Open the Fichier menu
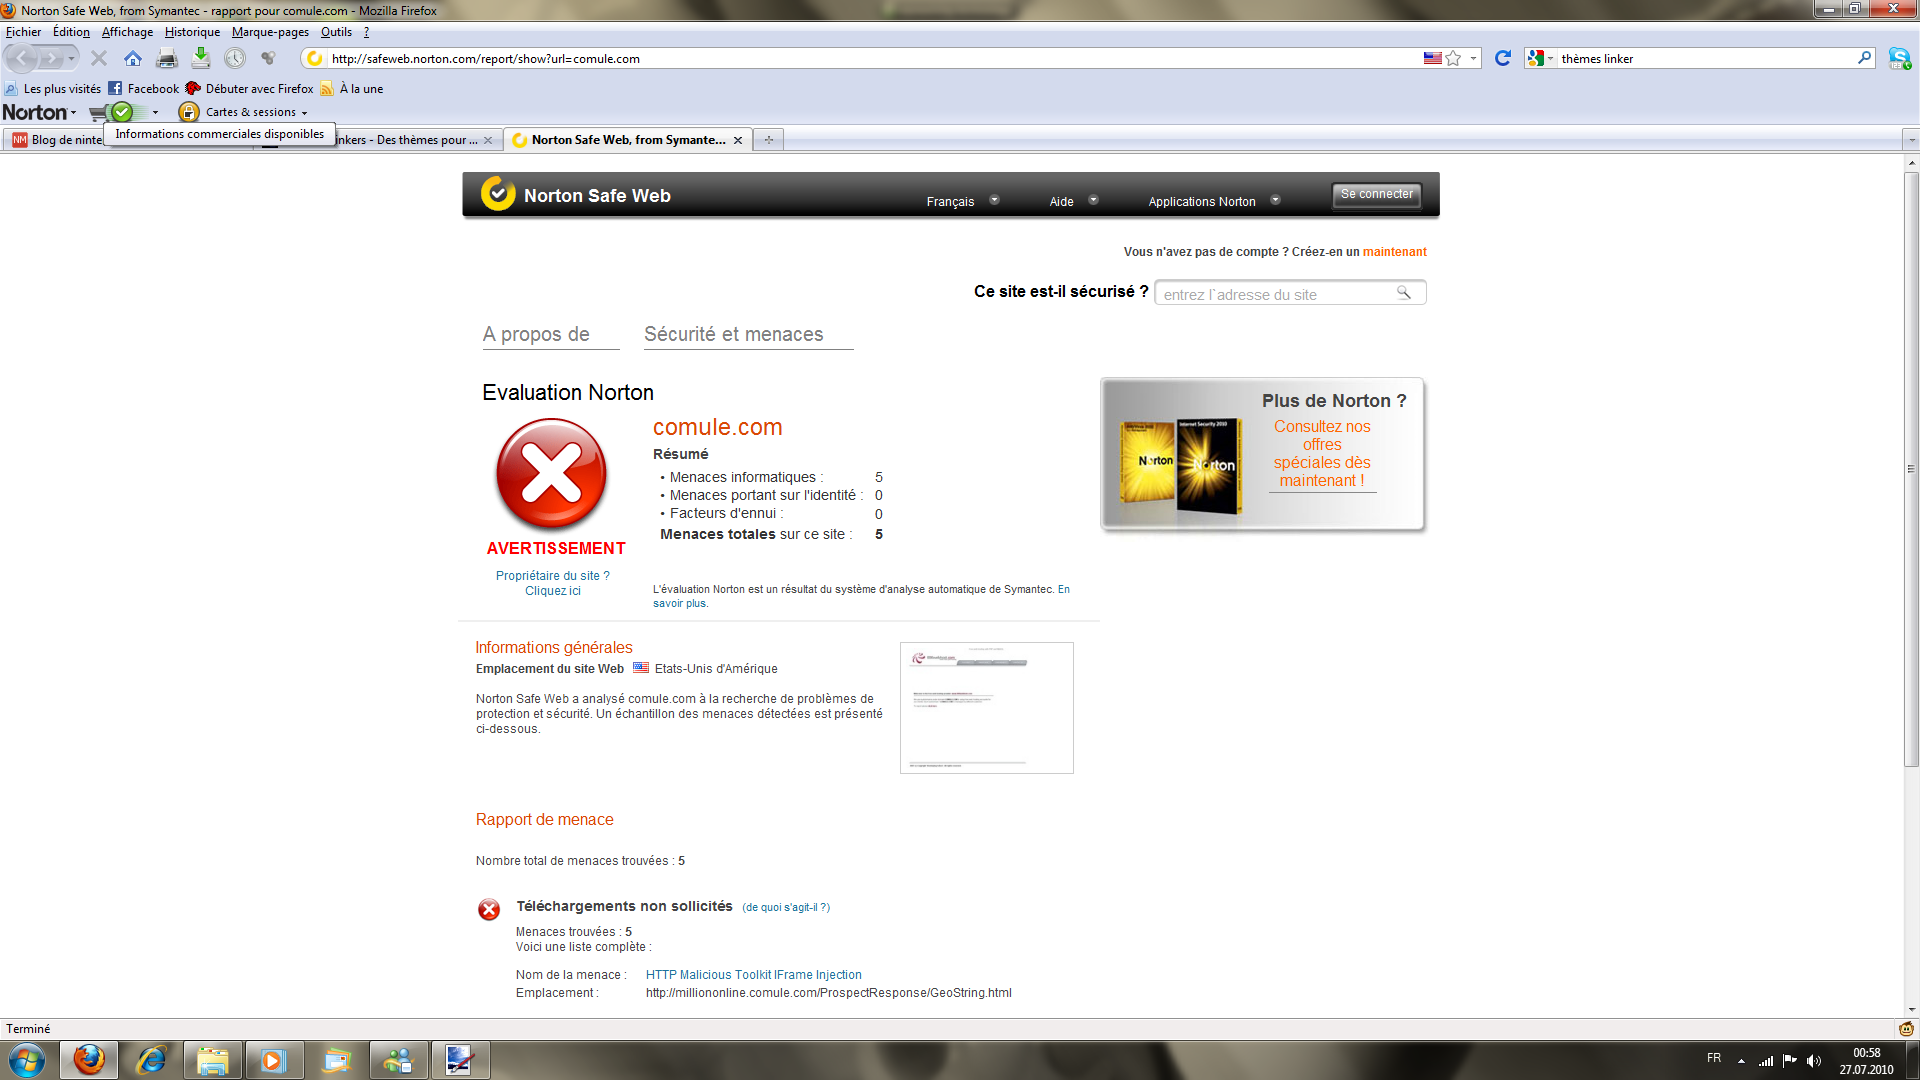Viewport: 1920px width, 1080px height. pos(23,32)
